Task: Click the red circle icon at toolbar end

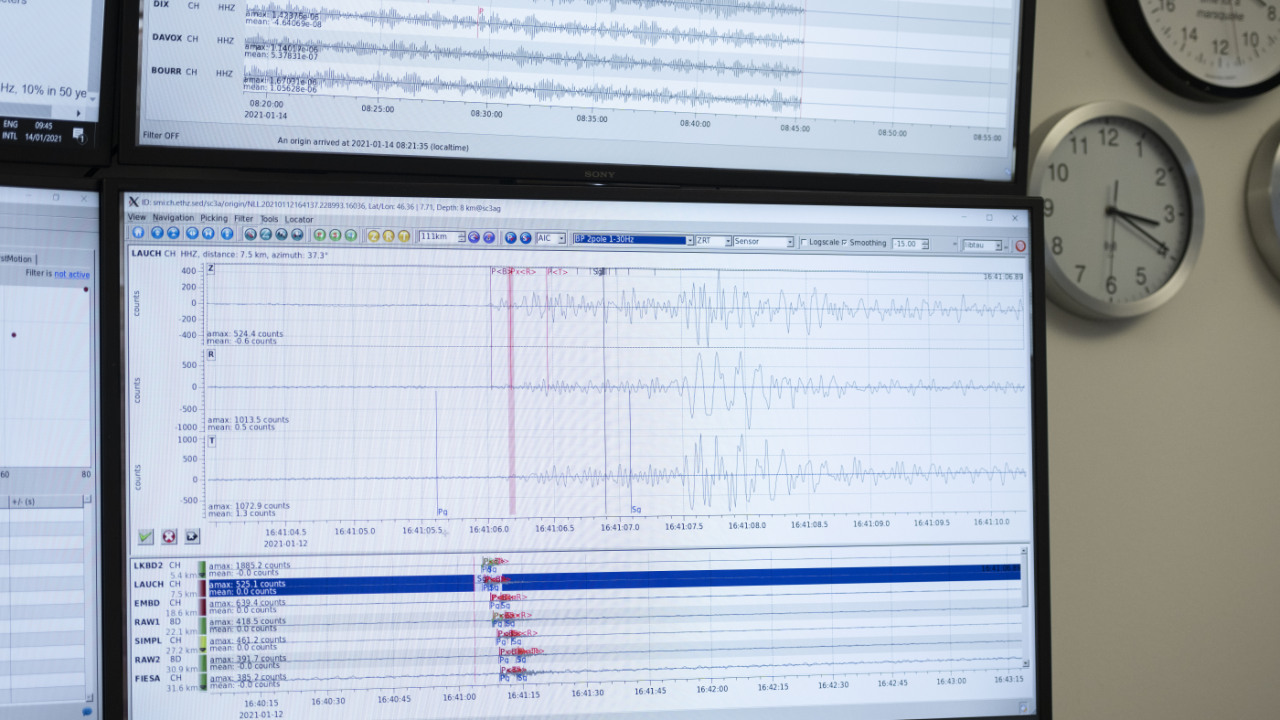Action: click(x=1020, y=245)
